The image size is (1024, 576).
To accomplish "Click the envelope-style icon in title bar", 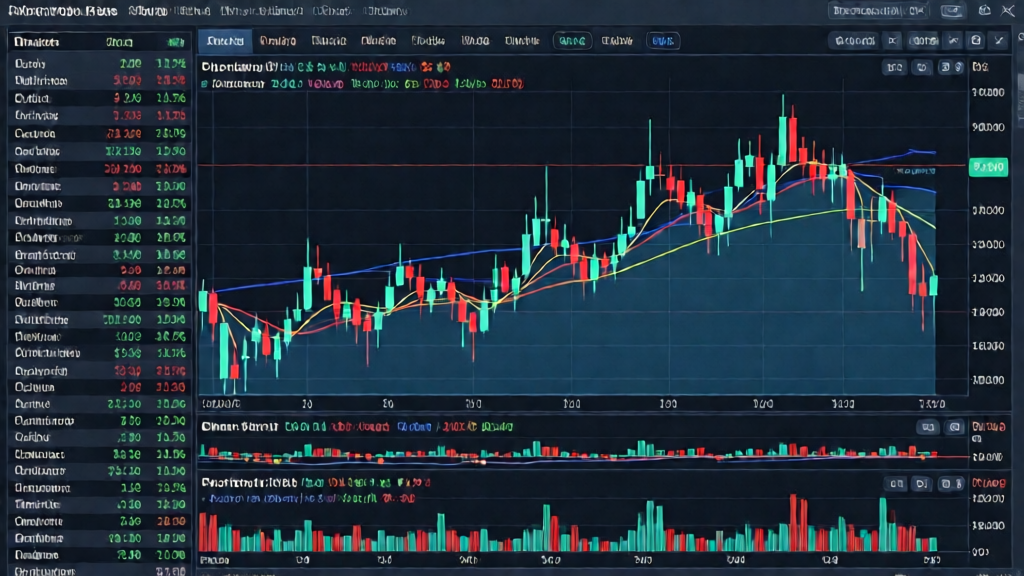I will 952,10.
